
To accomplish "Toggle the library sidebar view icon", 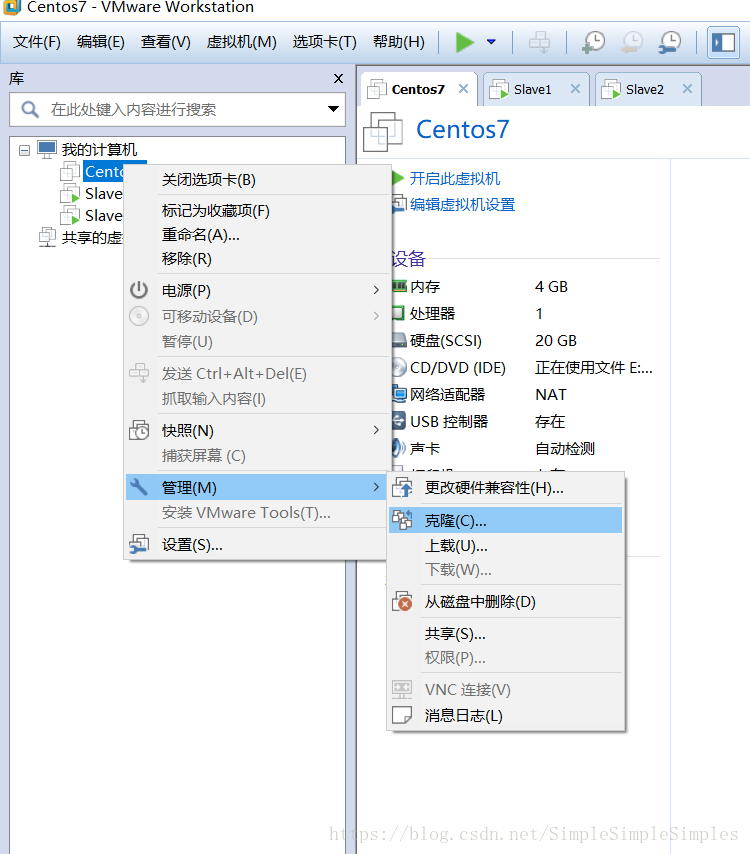I will [723, 42].
